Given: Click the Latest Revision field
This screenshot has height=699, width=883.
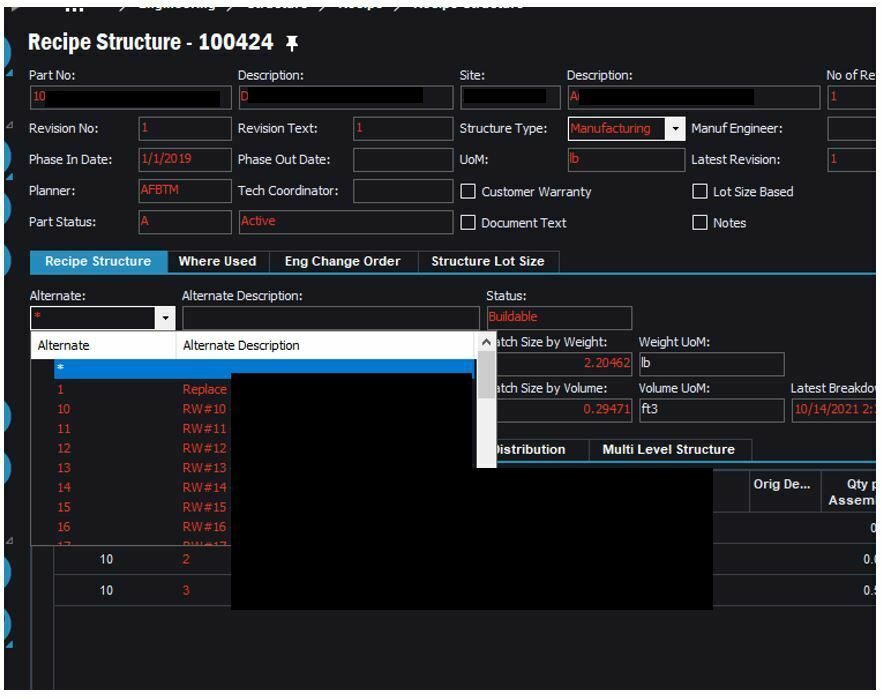Looking at the screenshot, I should [x=851, y=160].
